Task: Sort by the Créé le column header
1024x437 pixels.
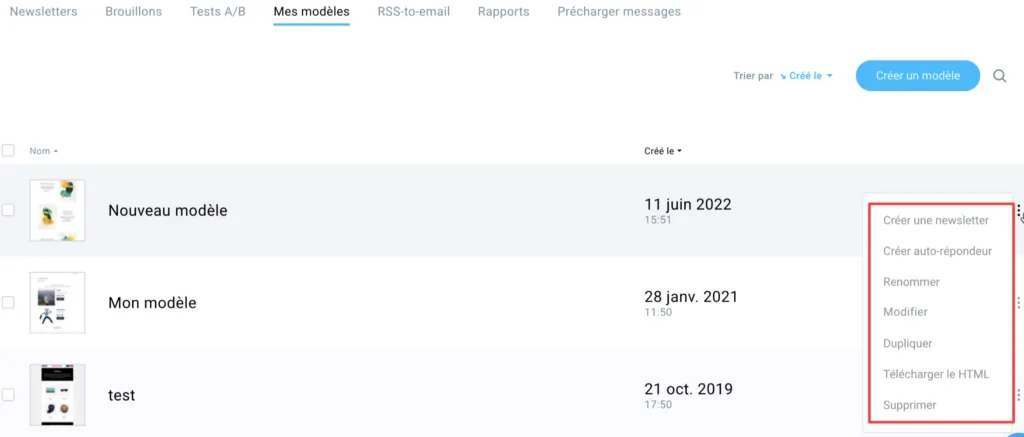Action: click(663, 151)
